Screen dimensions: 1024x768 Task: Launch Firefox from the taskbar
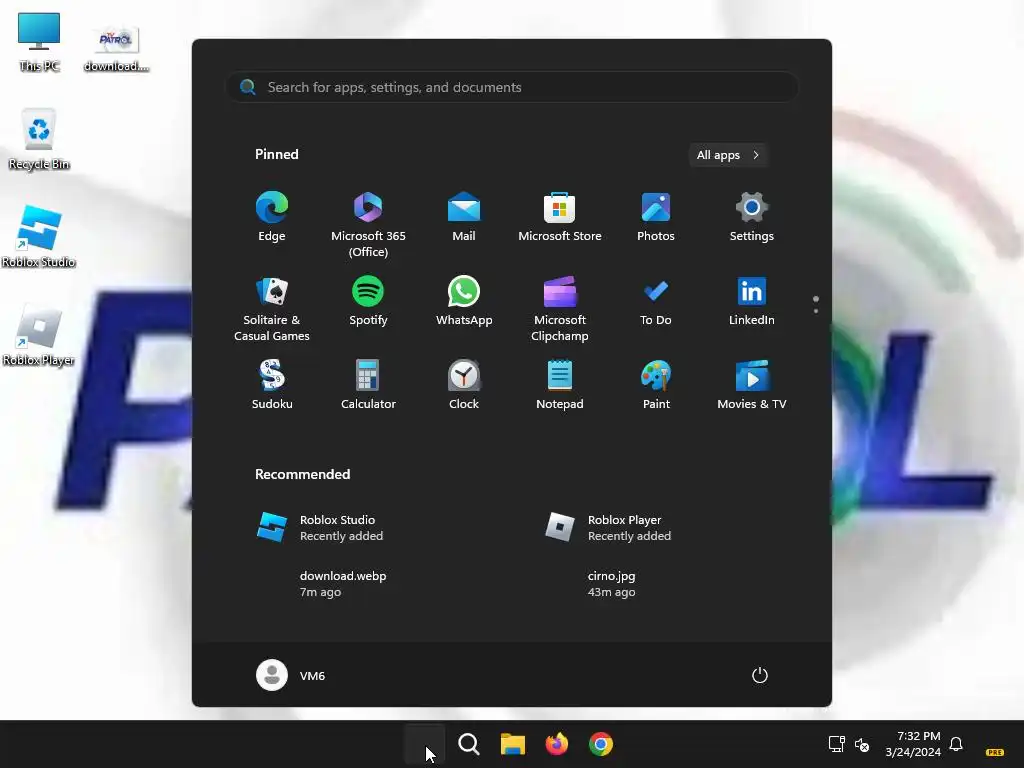click(x=556, y=744)
